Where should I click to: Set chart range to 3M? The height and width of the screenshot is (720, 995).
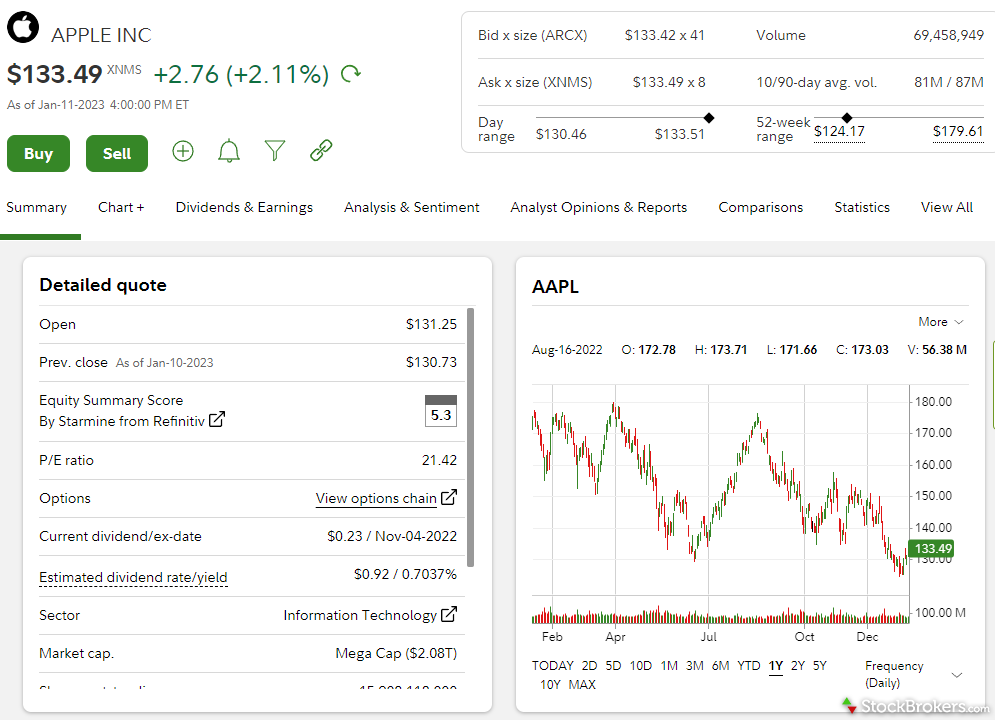pyautogui.click(x=695, y=665)
